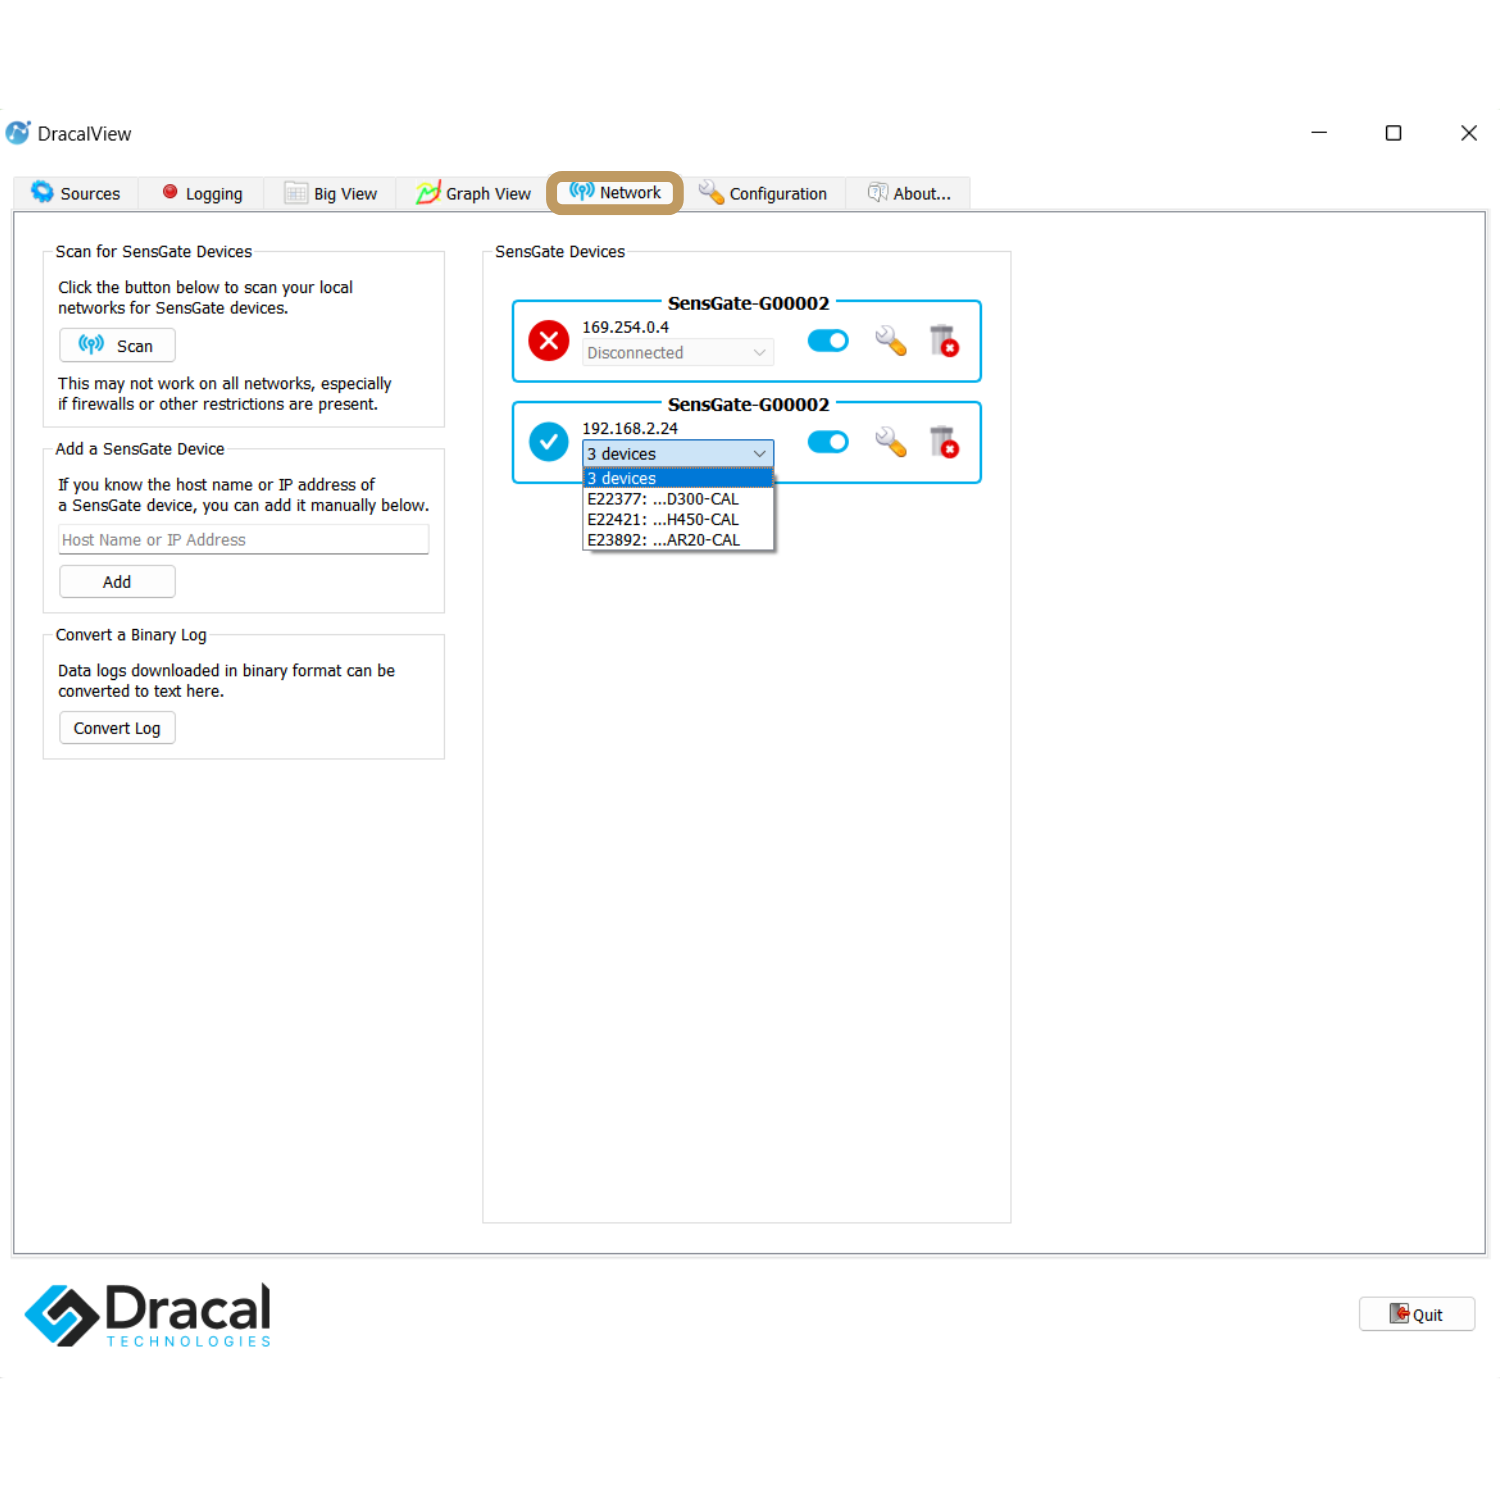The height and width of the screenshot is (1500, 1500).
Task: Scan local networks for SensGate devices
Action: tap(117, 345)
